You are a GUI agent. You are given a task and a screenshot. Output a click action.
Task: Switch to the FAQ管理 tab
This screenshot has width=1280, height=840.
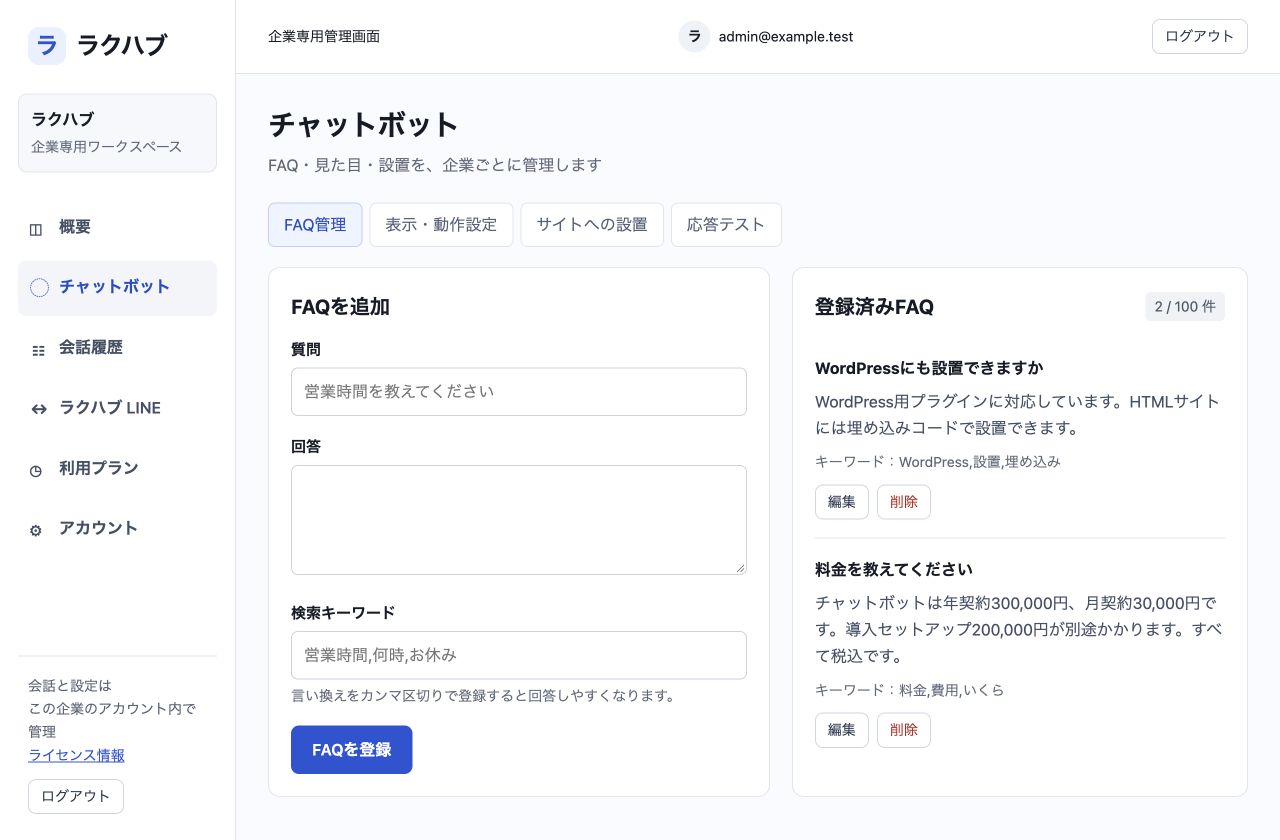pyautogui.click(x=315, y=225)
